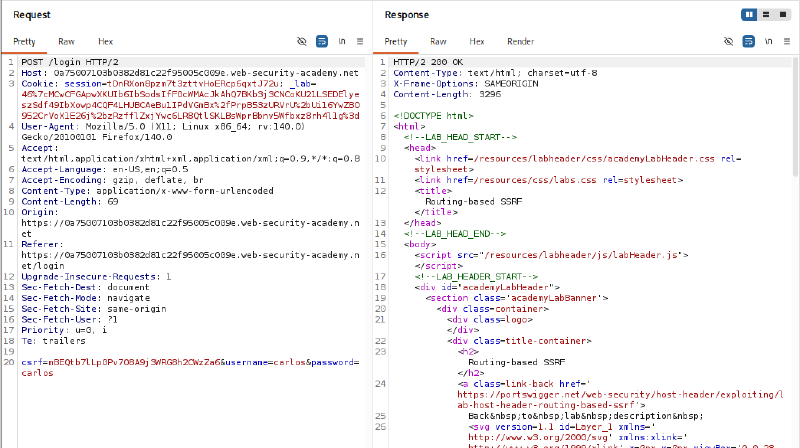Click section class academyLabBanner line
This screenshot has height=448, width=800.
[516, 298]
